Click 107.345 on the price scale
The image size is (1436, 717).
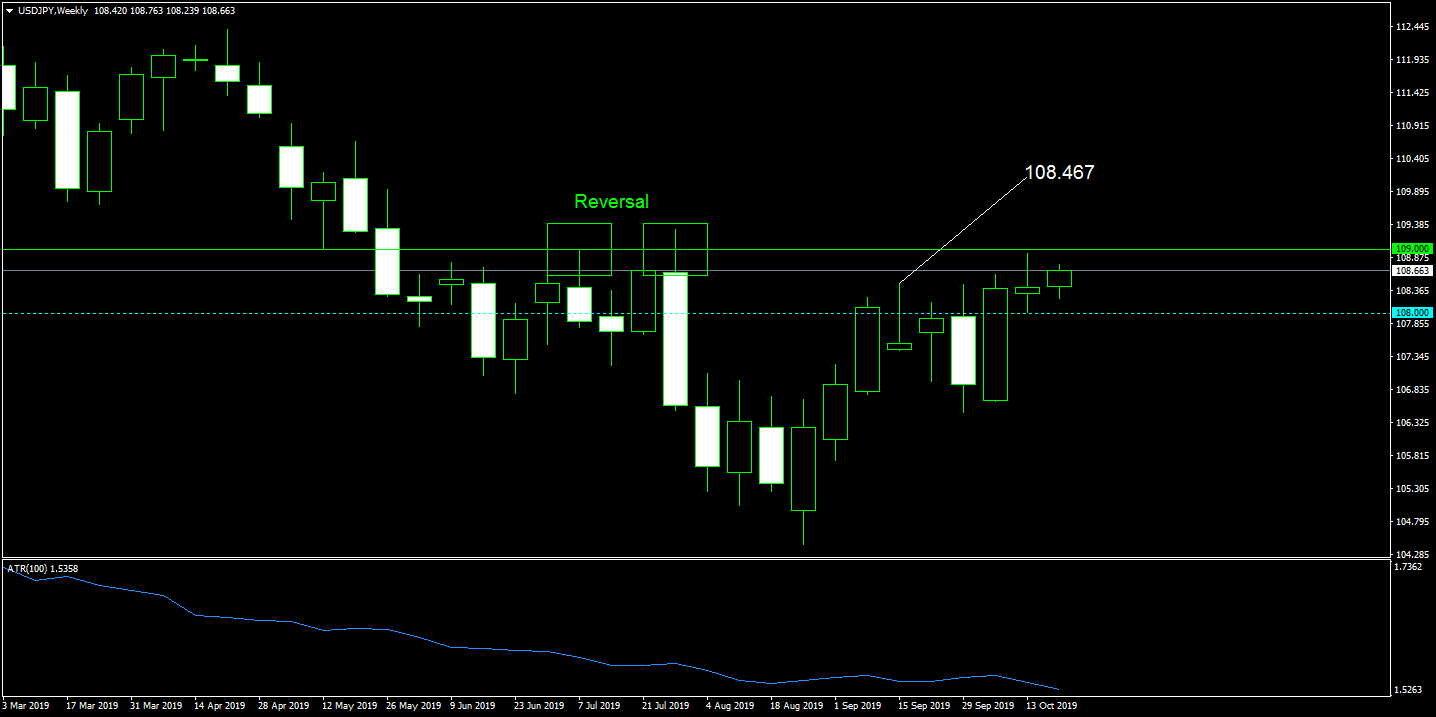tap(1411, 357)
